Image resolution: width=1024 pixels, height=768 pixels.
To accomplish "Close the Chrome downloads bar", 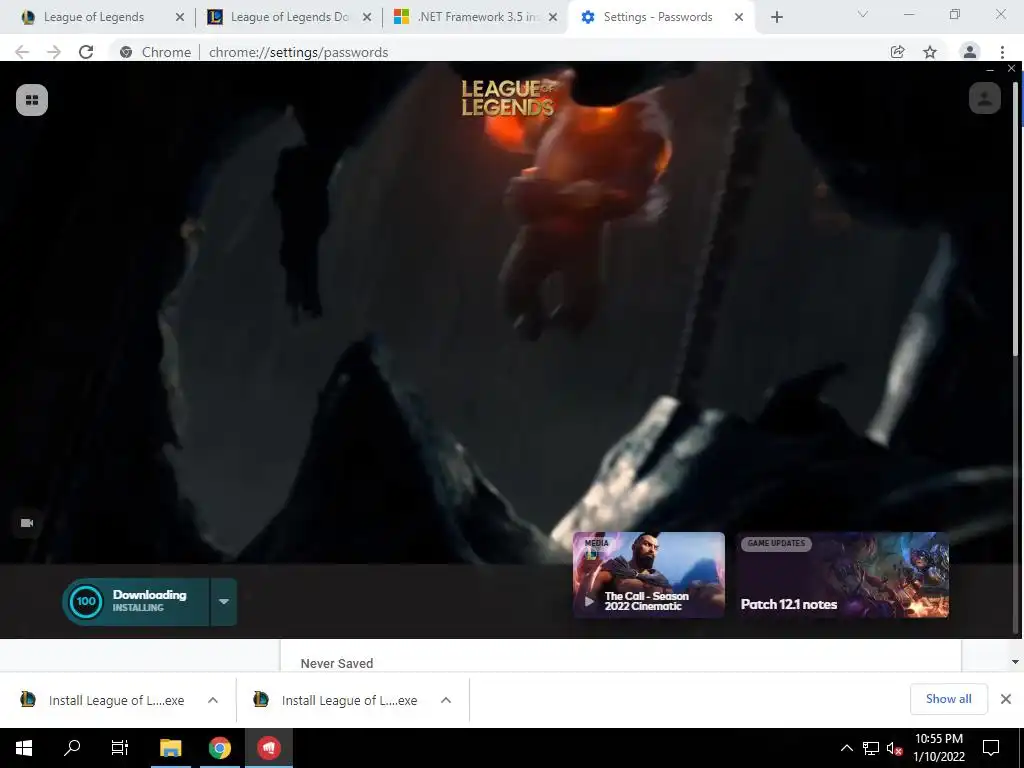I will (1006, 699).
